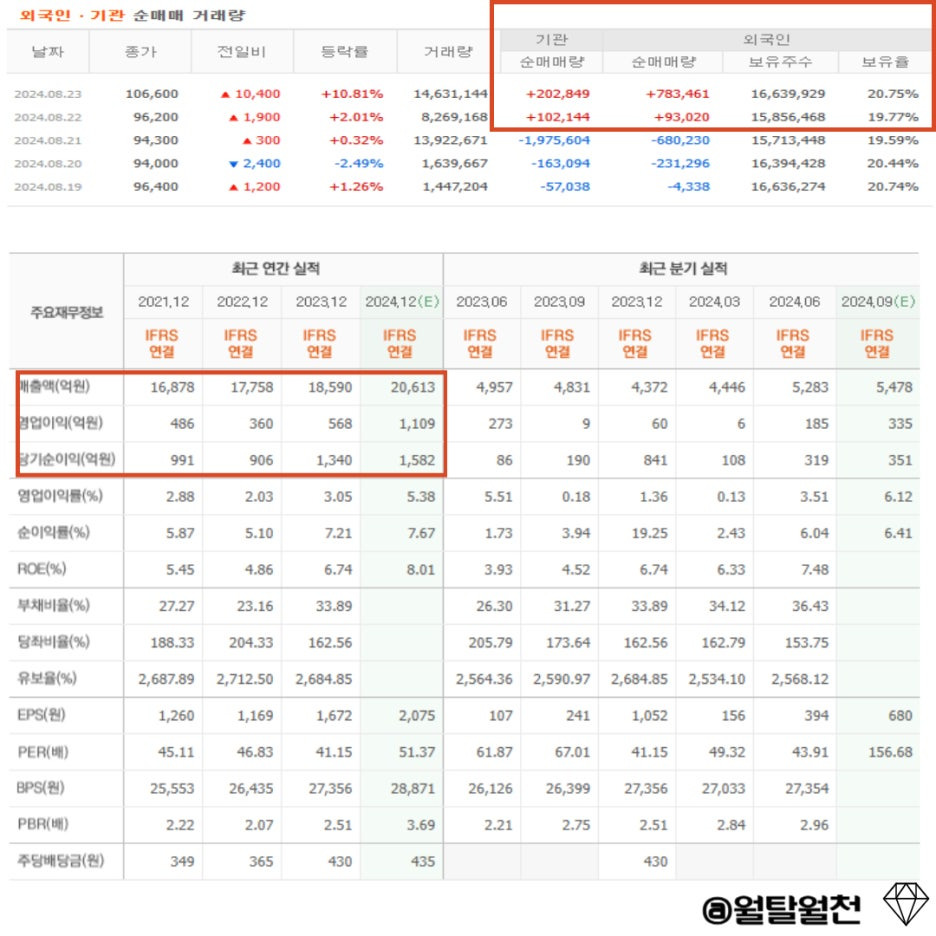Viewport: 936px width, 936px height.
Task: Click the 외국인 보유율 column header
Action: tap(886, 60)
